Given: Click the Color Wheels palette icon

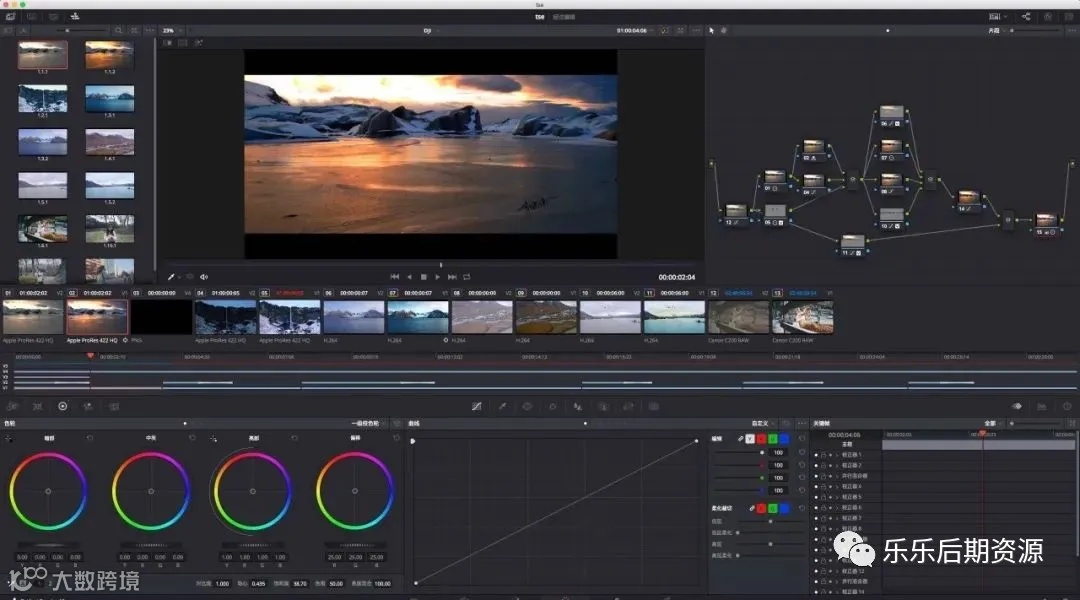Looking at the screenshot, I should click(x=62, y=406).
